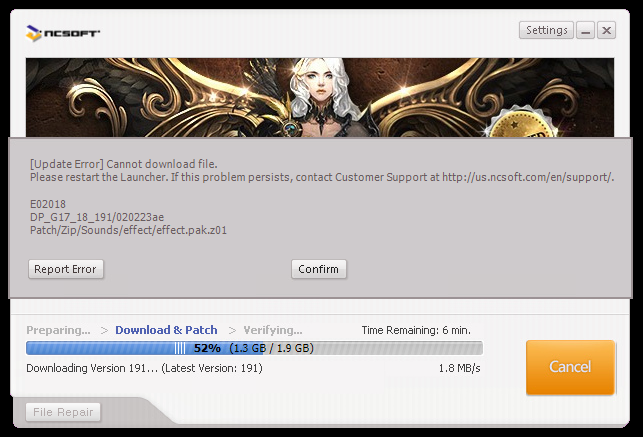This screenshot has height=437, width=643.
Task: Open the us.ncsoft.com support link
Action: 527,177
